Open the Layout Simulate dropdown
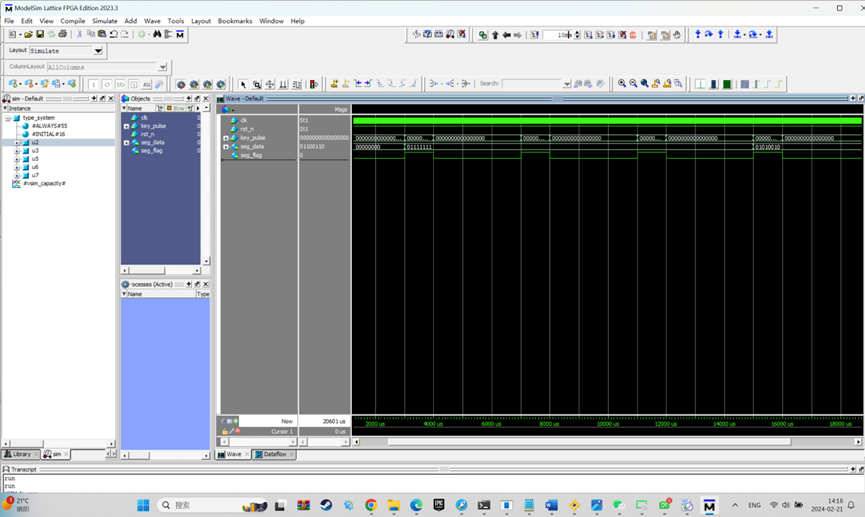The image size is (865, 517). click(x=98, y=51)
